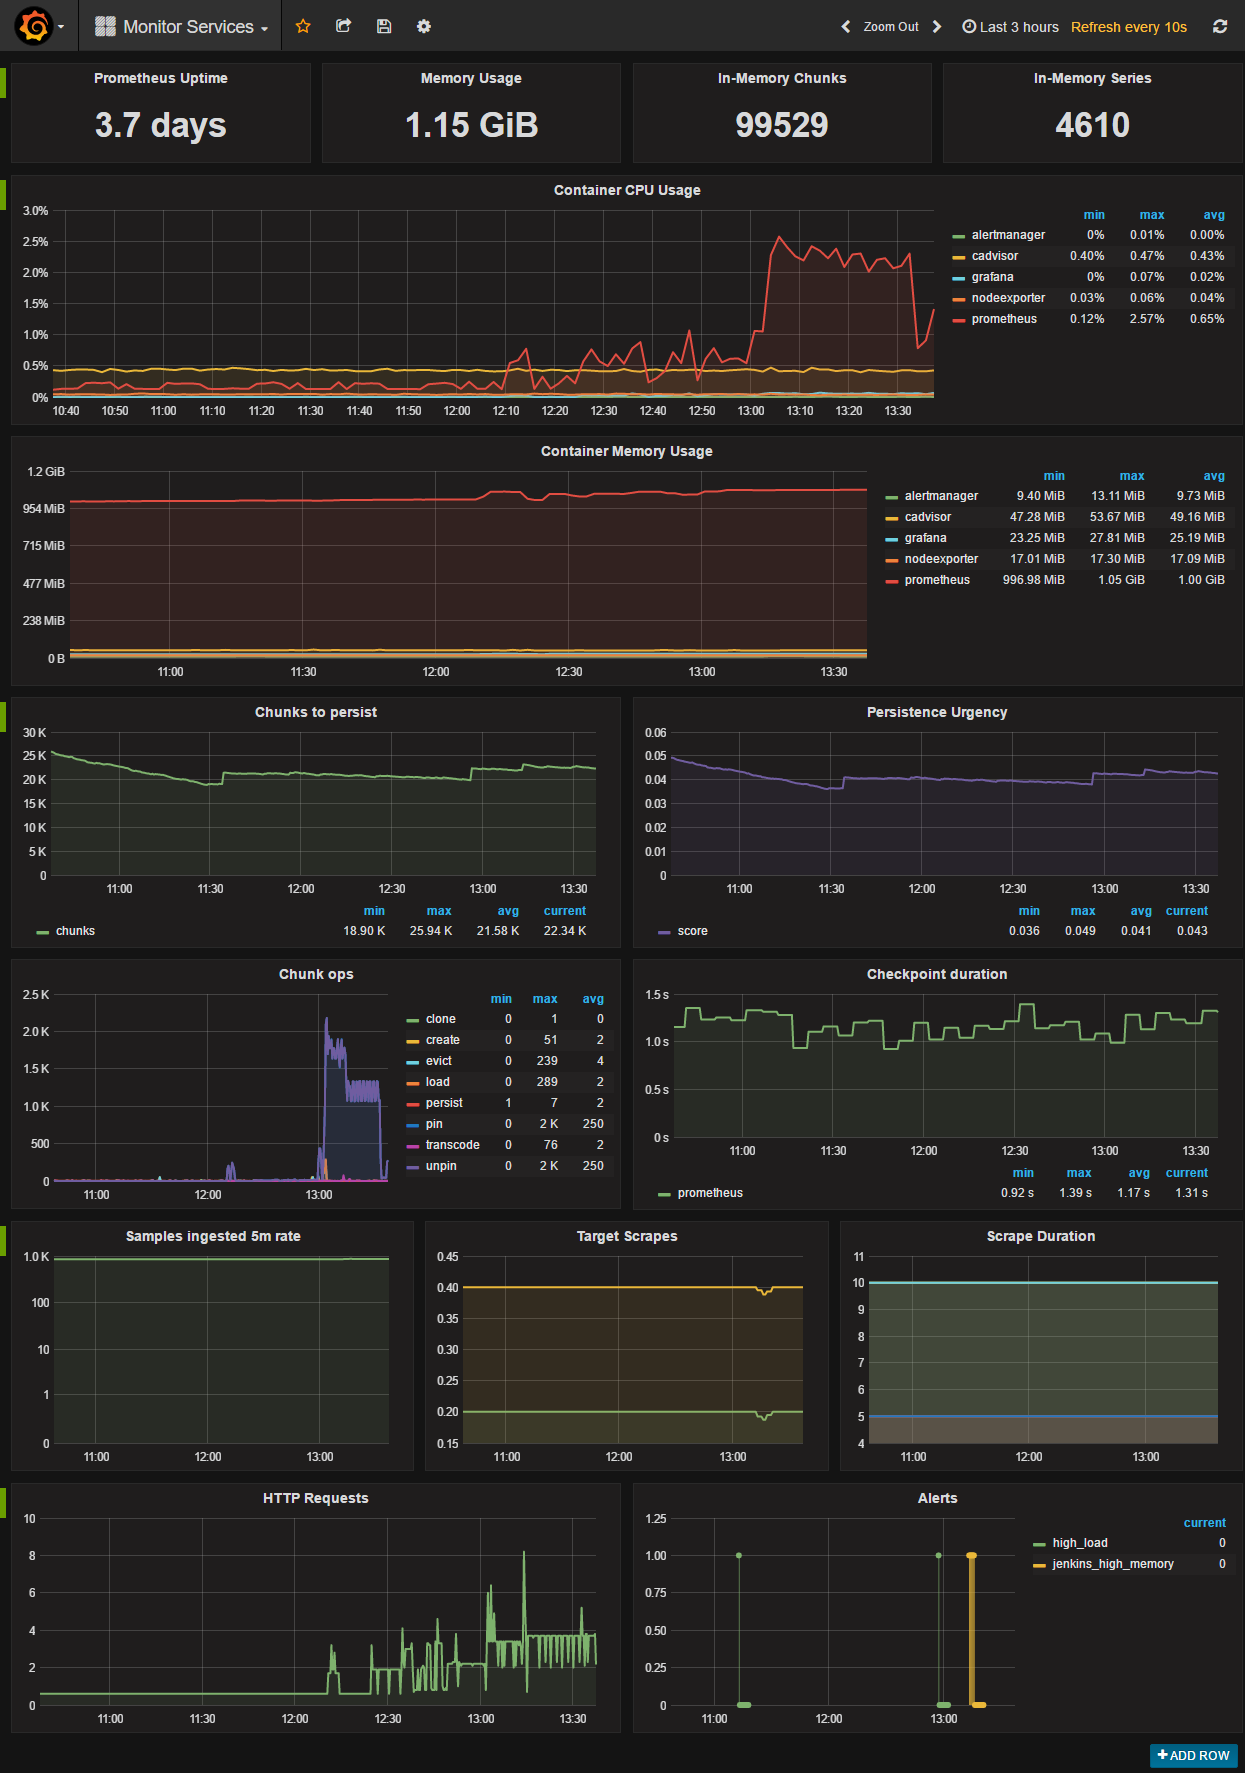Image resolution: width=1245 pixels, height=1773 pixels.
Task: Toggle alertmanager series in CPU Usage legend
Action: click(1008, 235)
